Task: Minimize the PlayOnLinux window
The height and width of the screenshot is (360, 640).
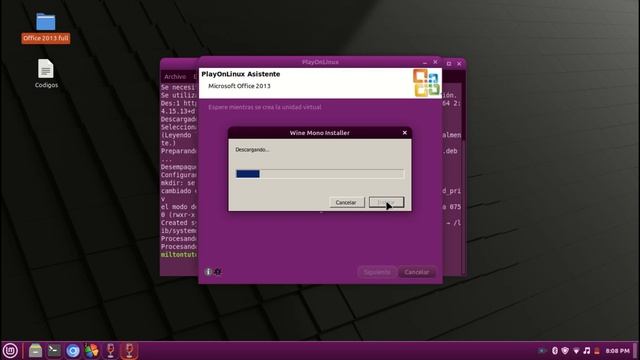Action: tap(425, 62)
